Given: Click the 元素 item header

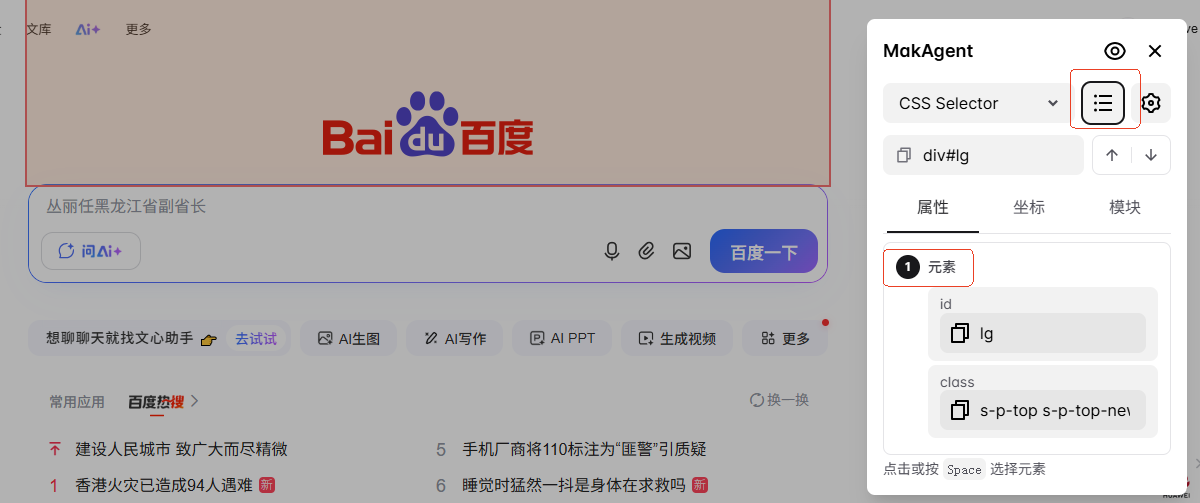Looking at the screenshot, I should [x=928, y=267].
